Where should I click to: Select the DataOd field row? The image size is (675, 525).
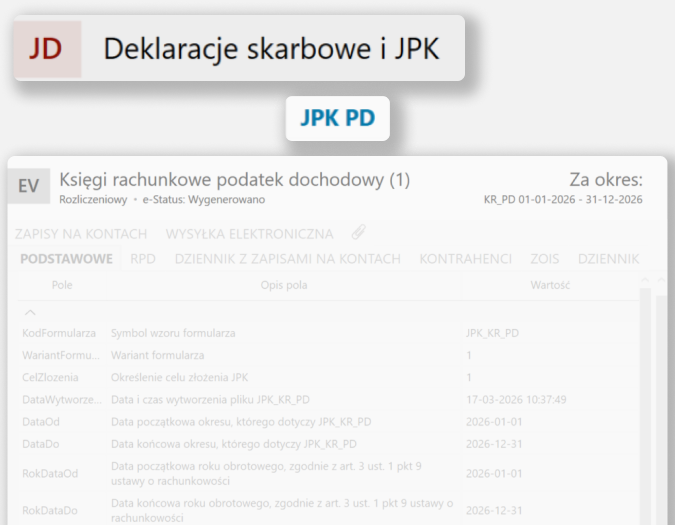coord(40,422)
